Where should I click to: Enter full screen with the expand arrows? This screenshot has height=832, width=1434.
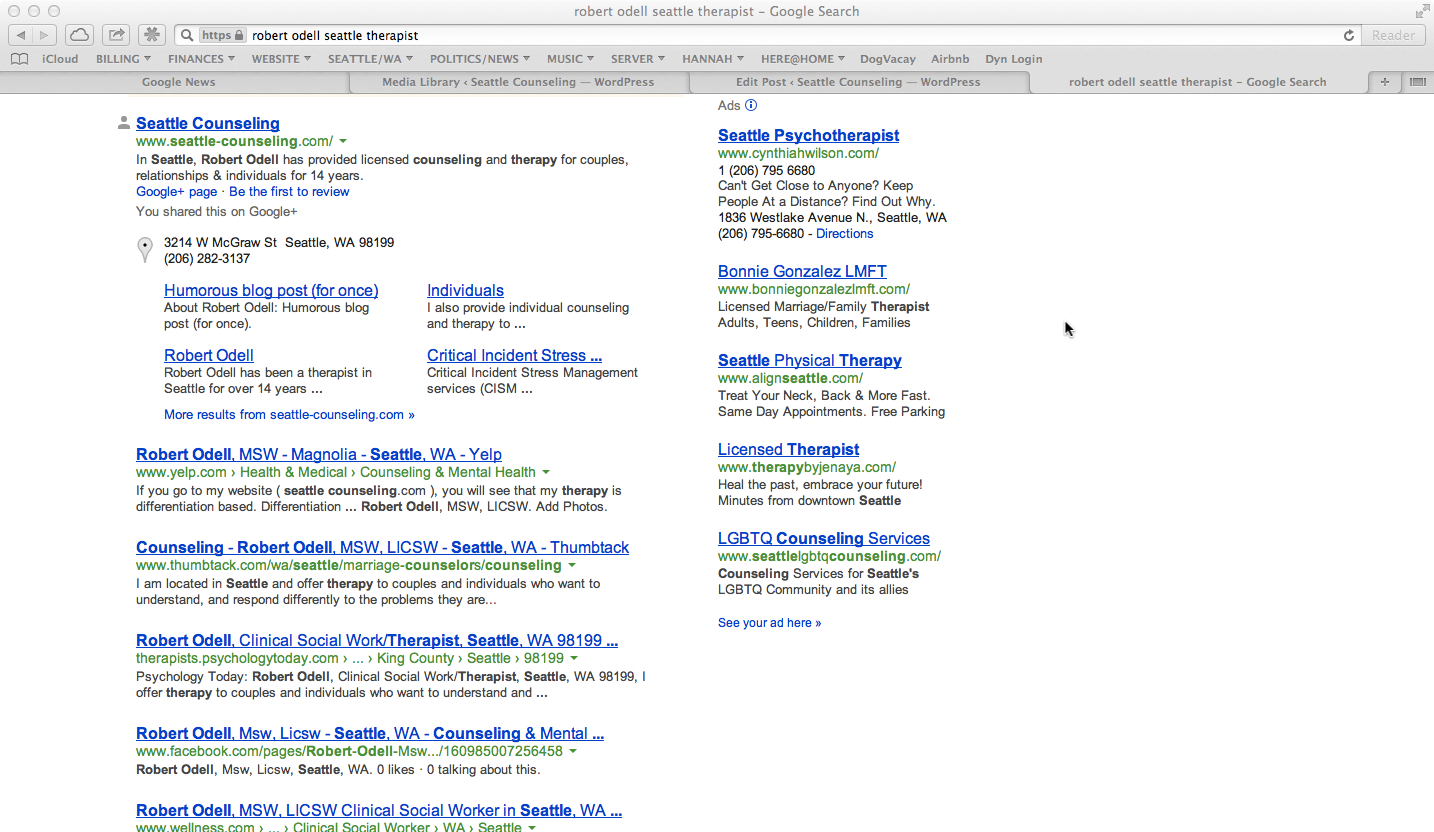(x=1421, y=12)
